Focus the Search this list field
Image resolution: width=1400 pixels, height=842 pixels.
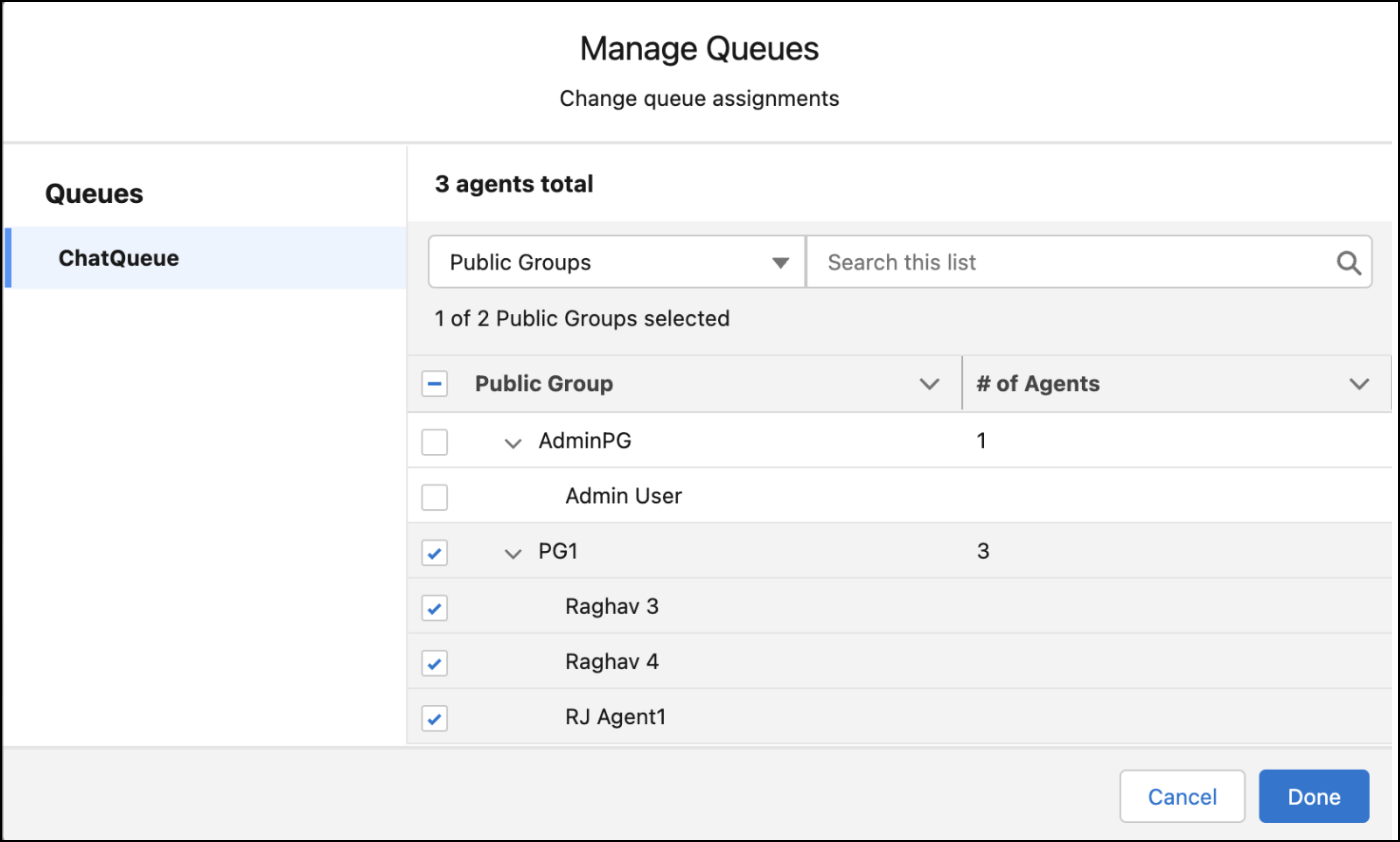1070,263
